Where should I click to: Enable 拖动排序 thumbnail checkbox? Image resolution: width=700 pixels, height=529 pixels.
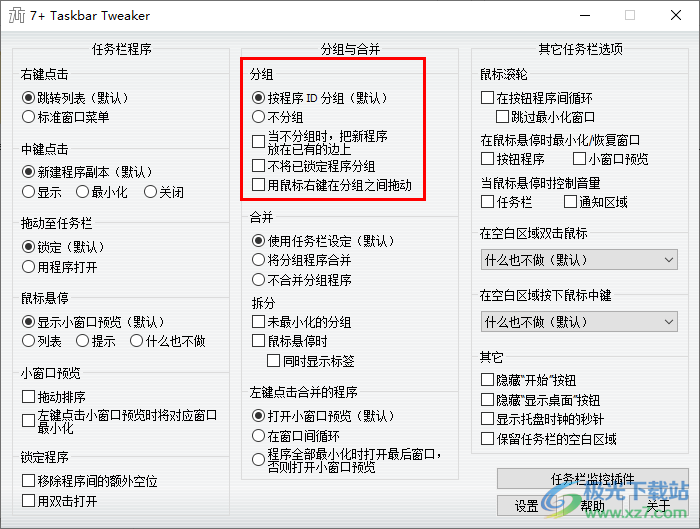point(28,396)
